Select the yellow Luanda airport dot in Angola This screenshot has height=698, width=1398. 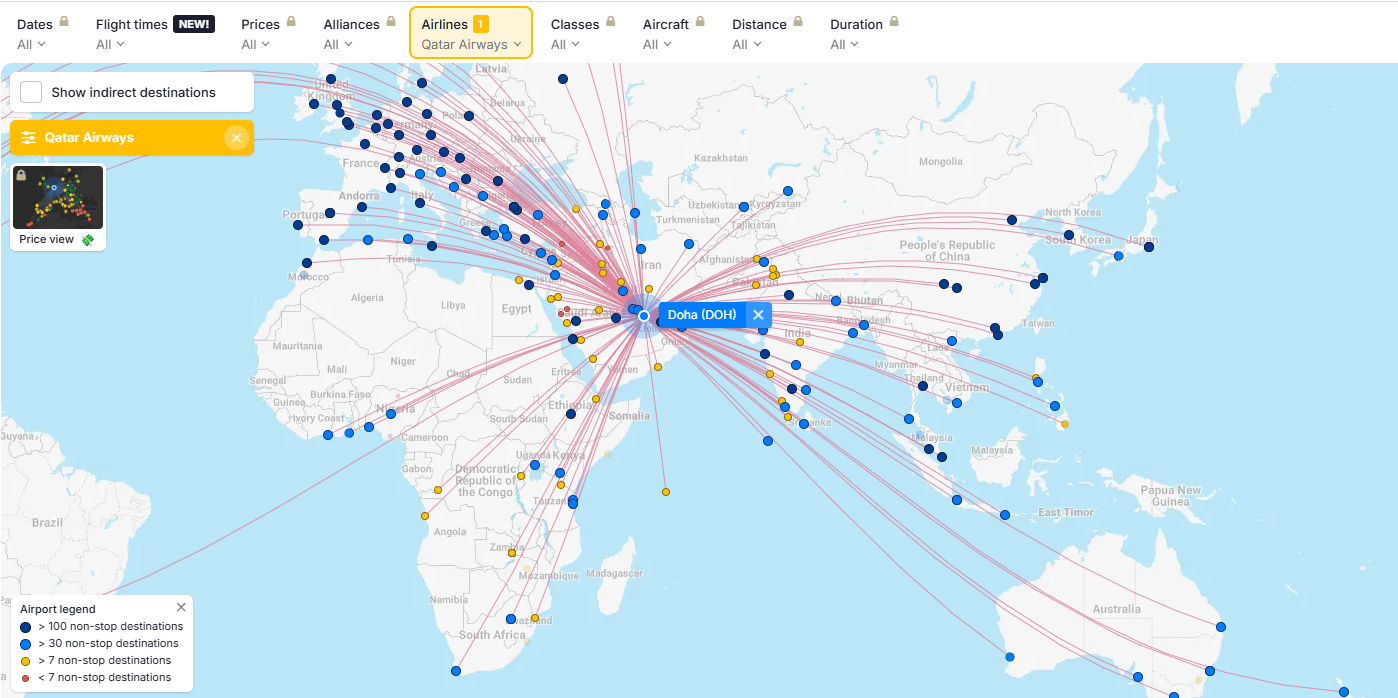point(425,517)
